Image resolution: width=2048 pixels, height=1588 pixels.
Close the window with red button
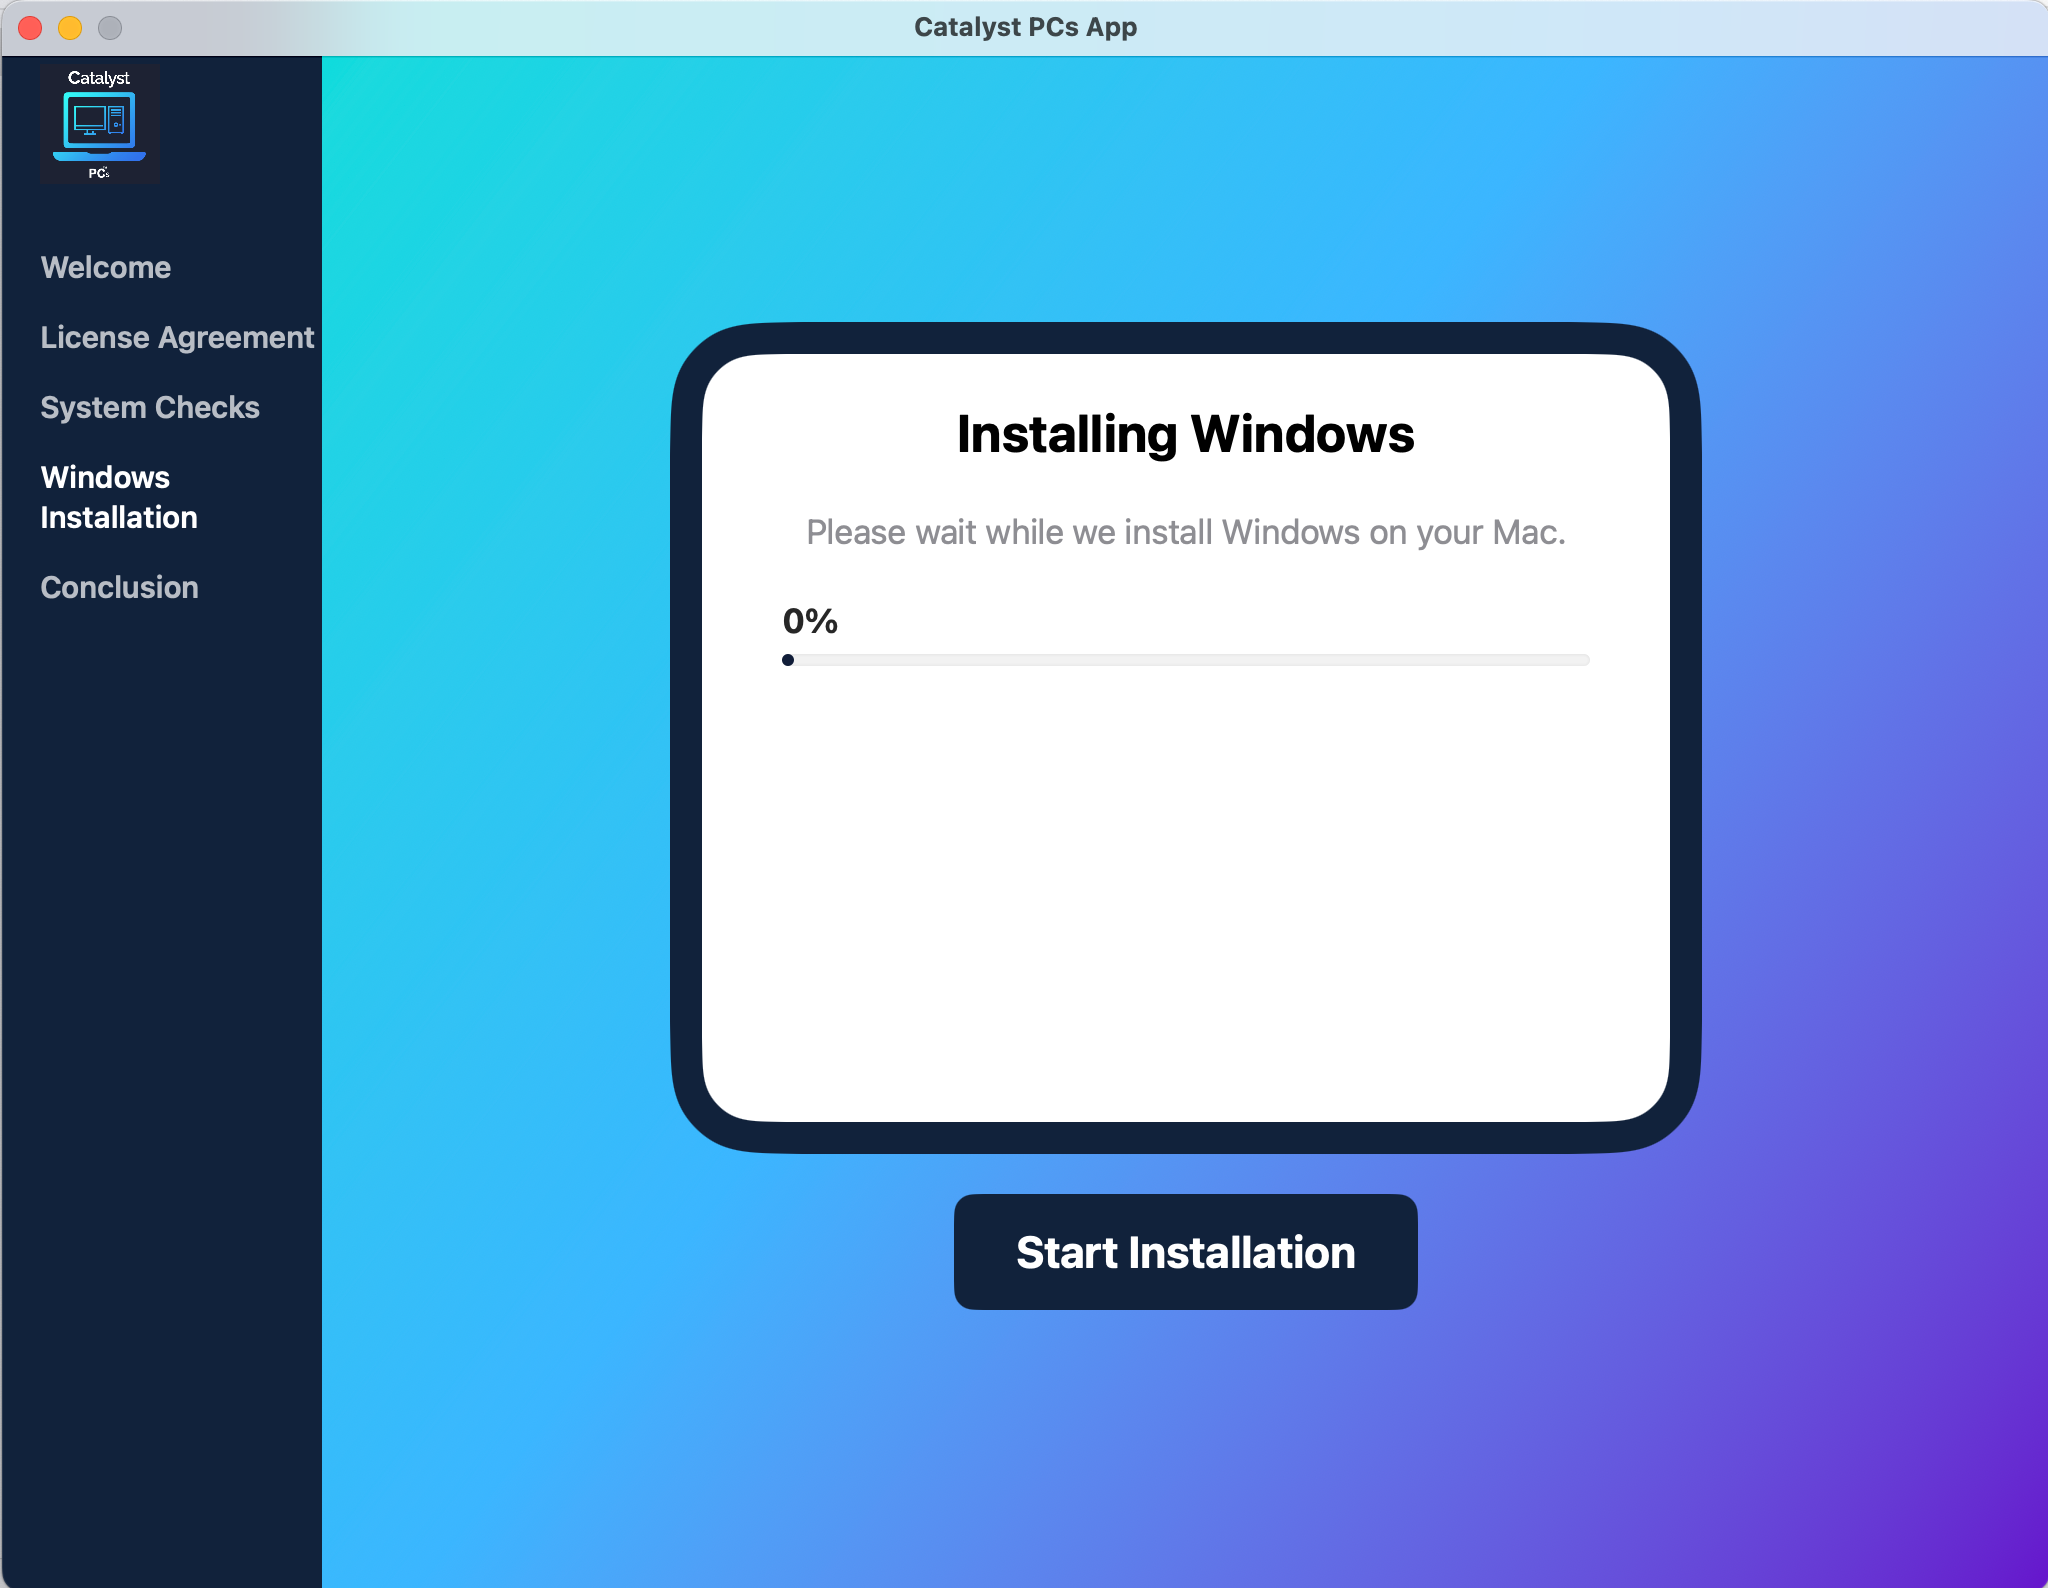point(30,28)
